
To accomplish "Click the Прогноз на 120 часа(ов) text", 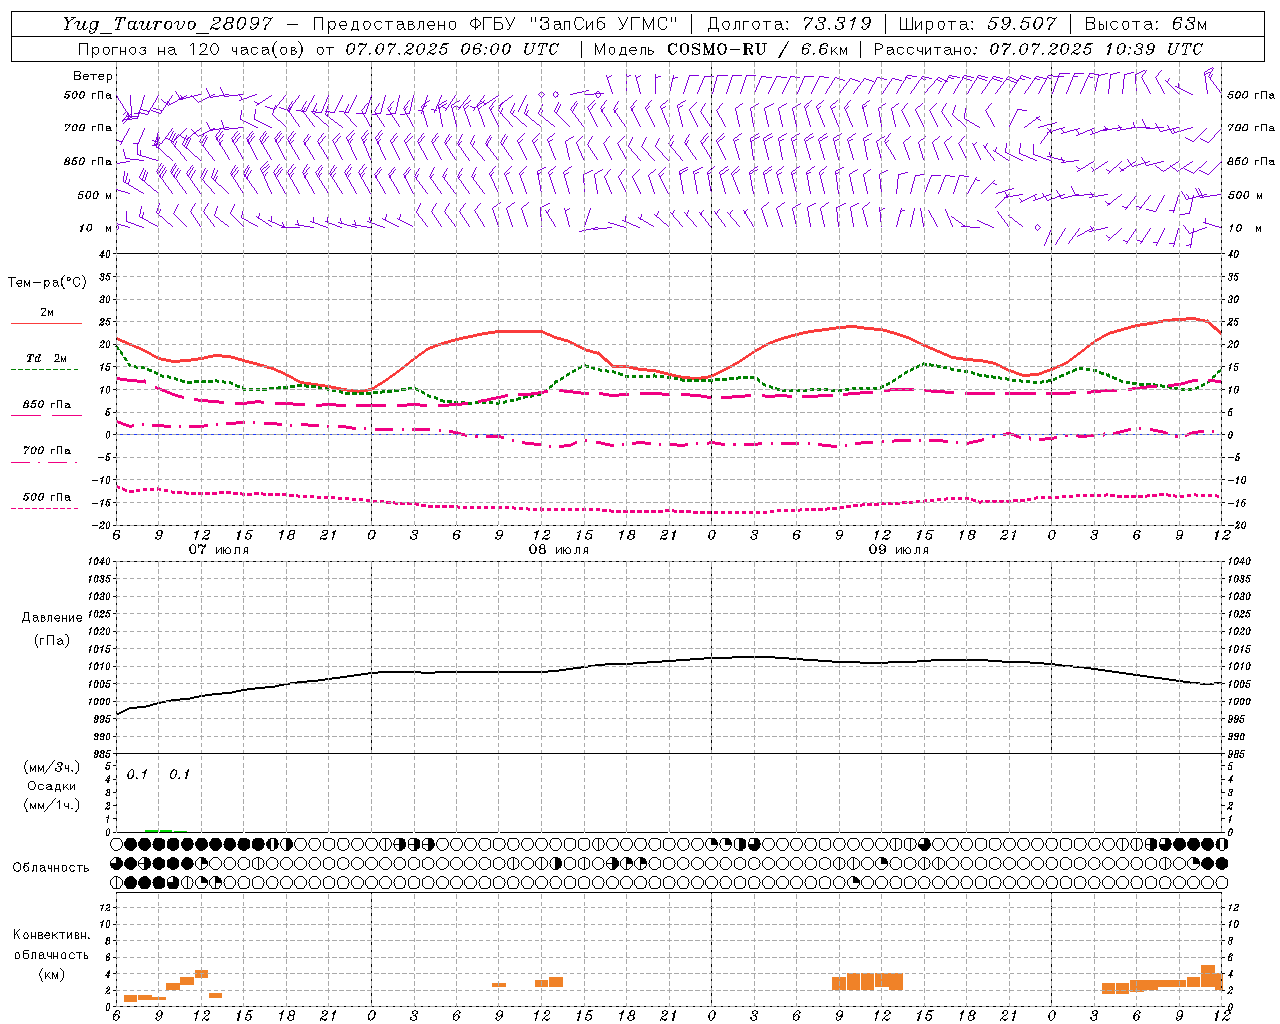I will (192, 49).
